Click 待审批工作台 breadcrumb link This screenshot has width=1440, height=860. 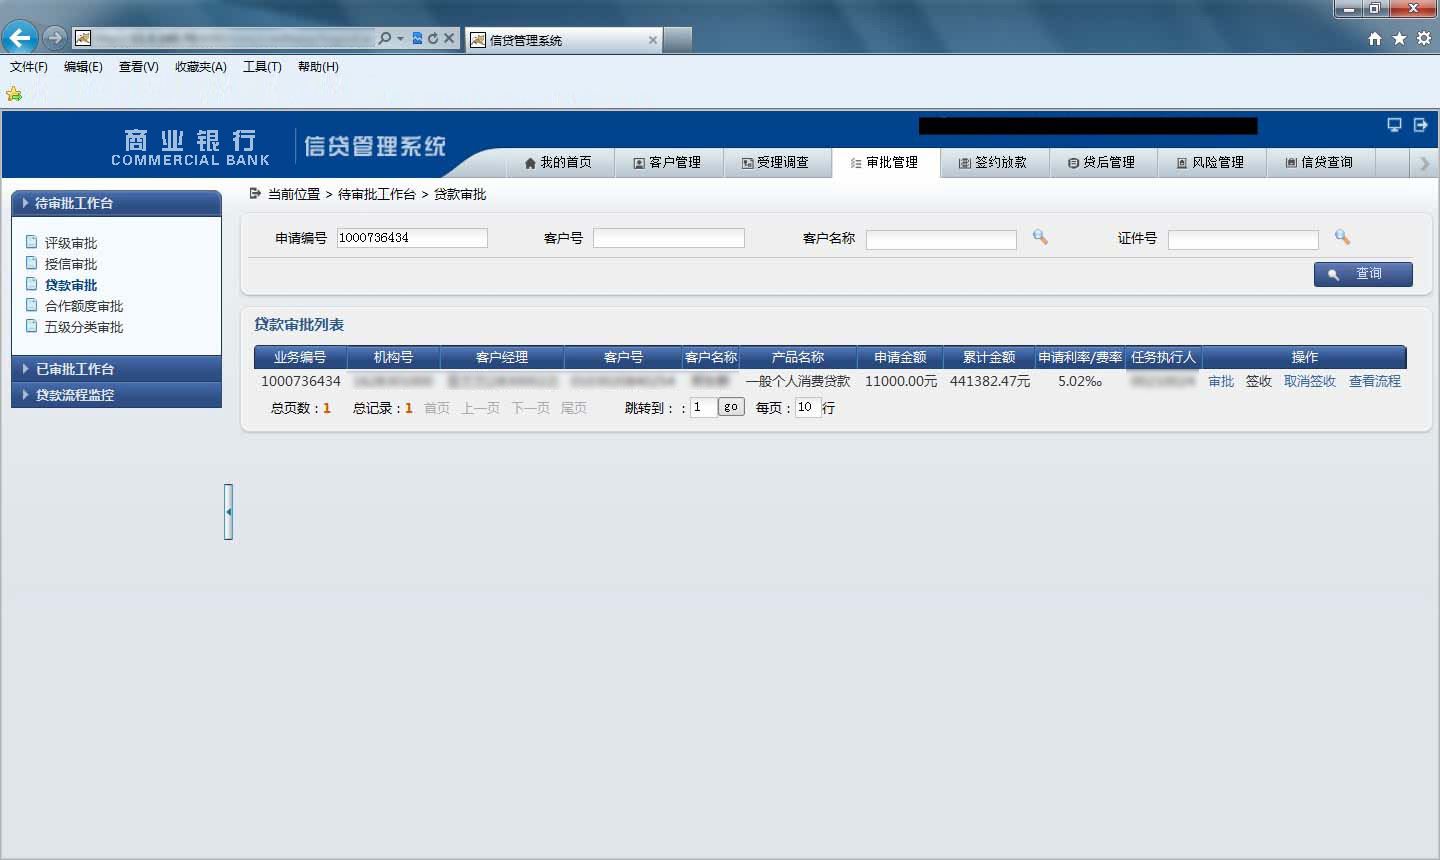click(377, 194)
